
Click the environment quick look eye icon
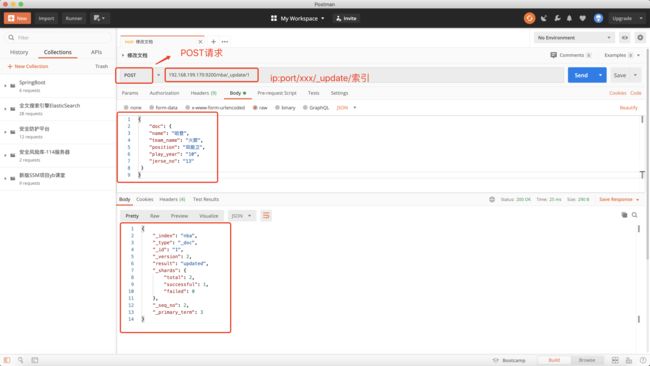pos(625,38)
